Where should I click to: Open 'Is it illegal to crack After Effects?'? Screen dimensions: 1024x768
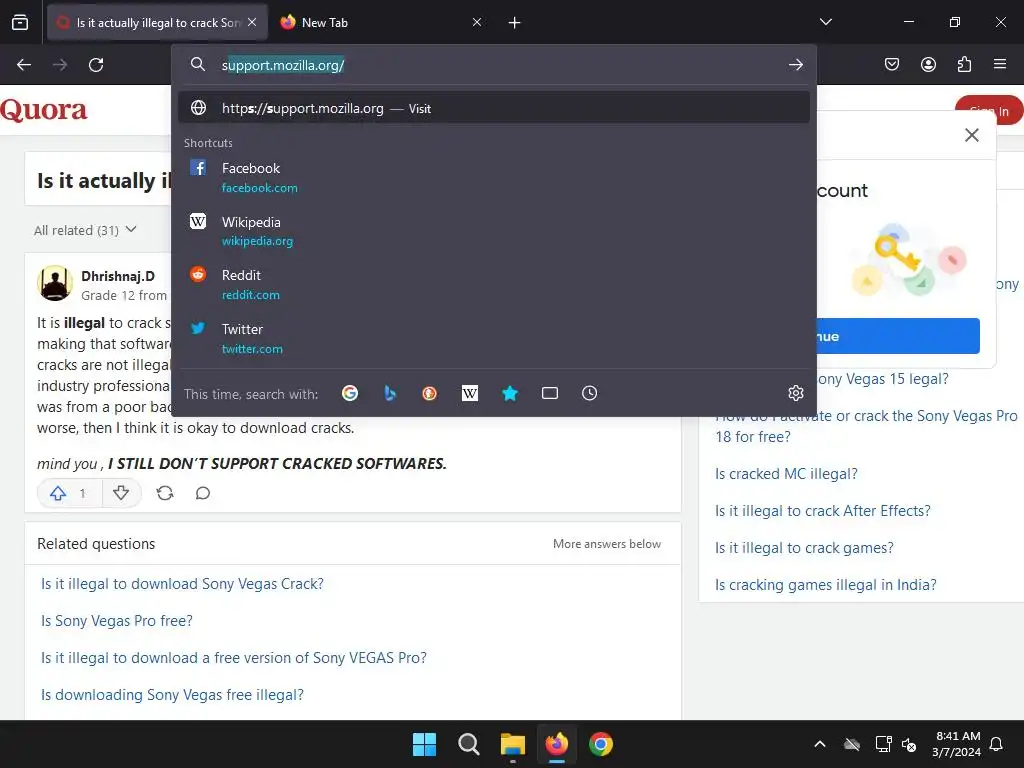click(x=823, y=511)
